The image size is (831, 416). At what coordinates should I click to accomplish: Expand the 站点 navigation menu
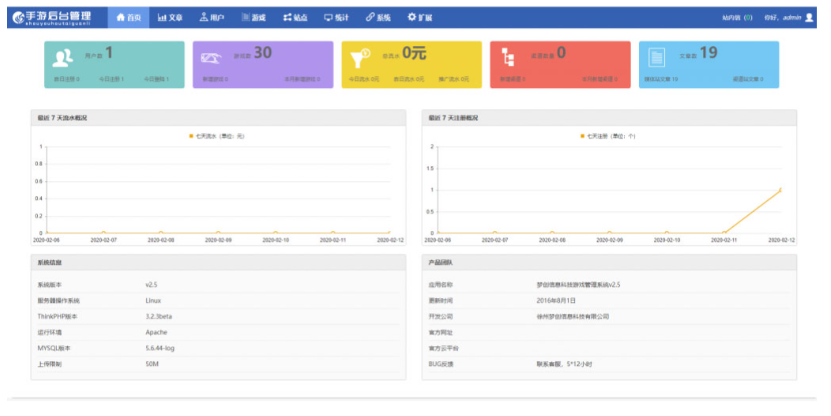click(x=295, y=18)
